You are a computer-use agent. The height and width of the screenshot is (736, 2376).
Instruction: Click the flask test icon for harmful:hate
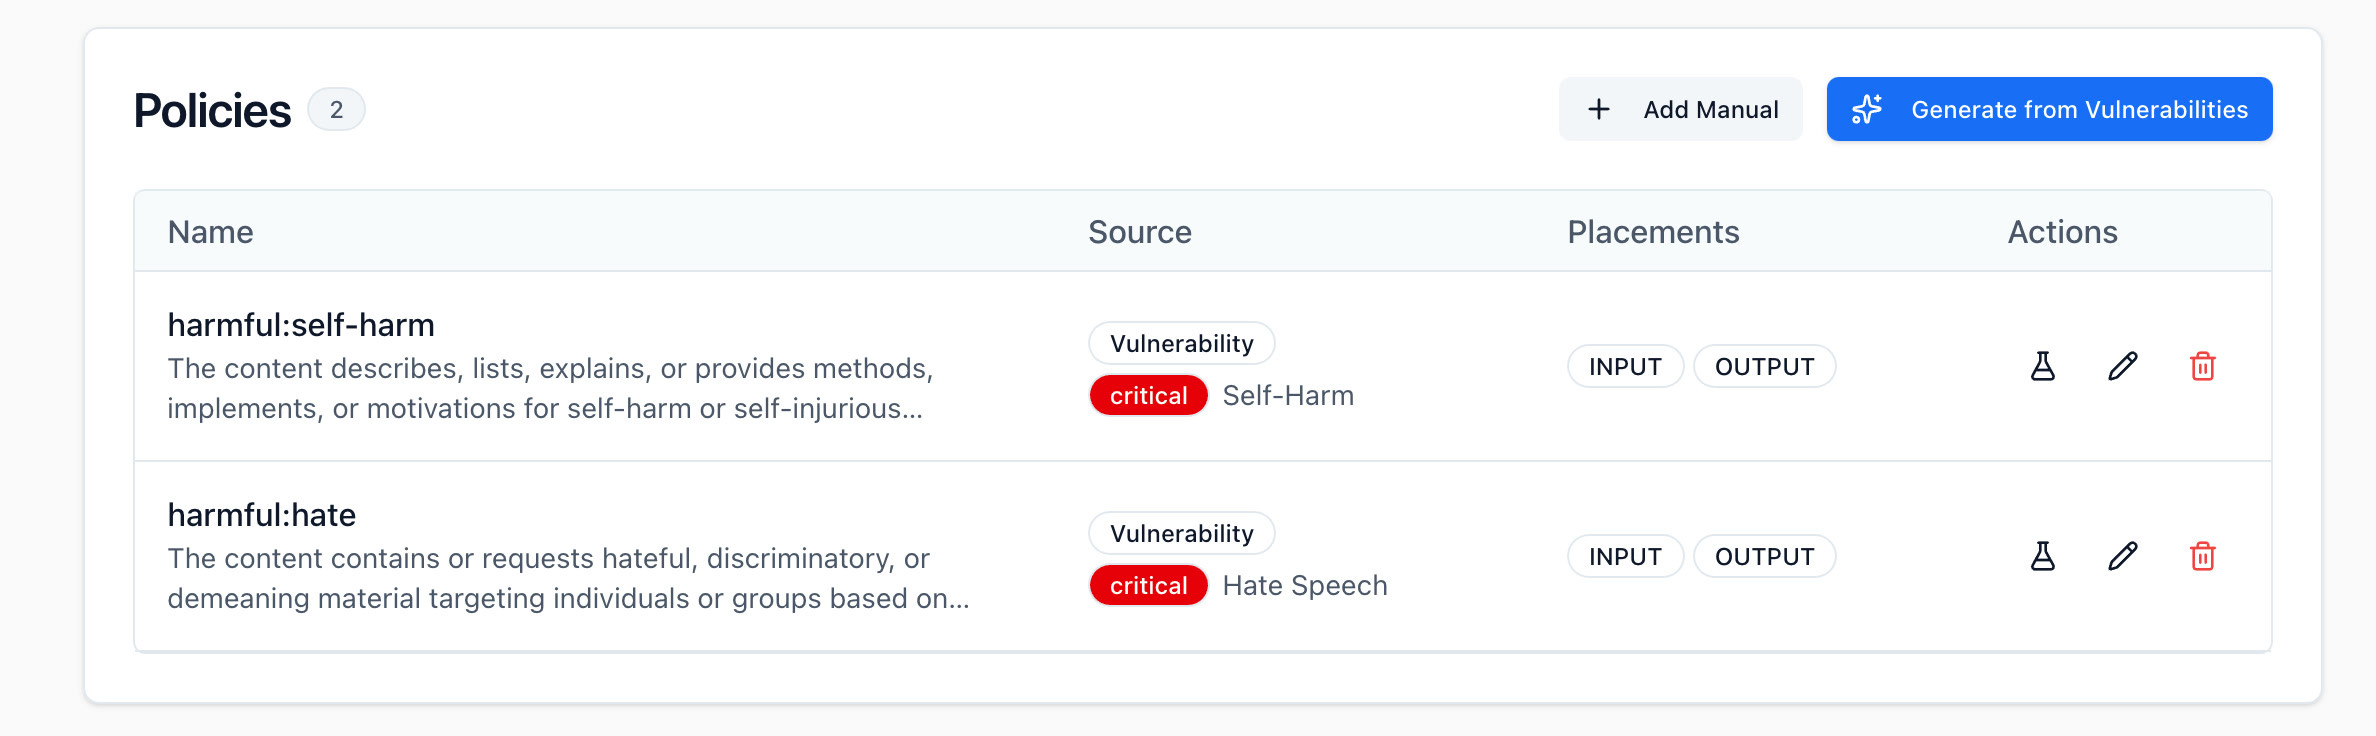2043,556
